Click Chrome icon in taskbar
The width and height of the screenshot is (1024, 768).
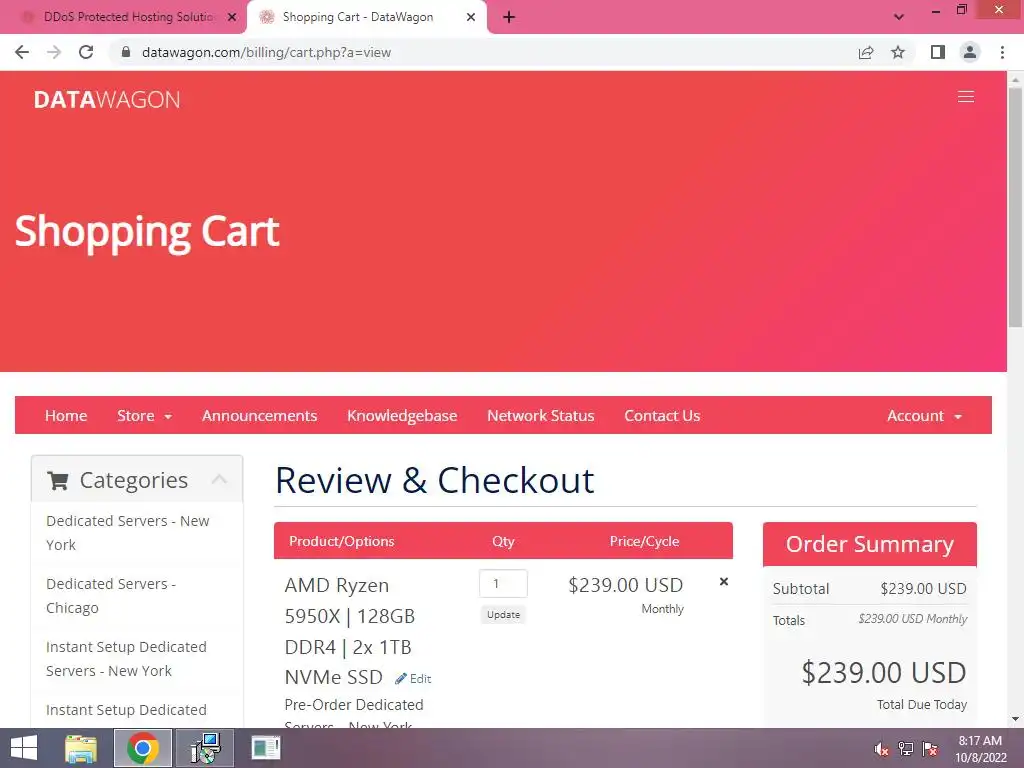pos(143,748)
